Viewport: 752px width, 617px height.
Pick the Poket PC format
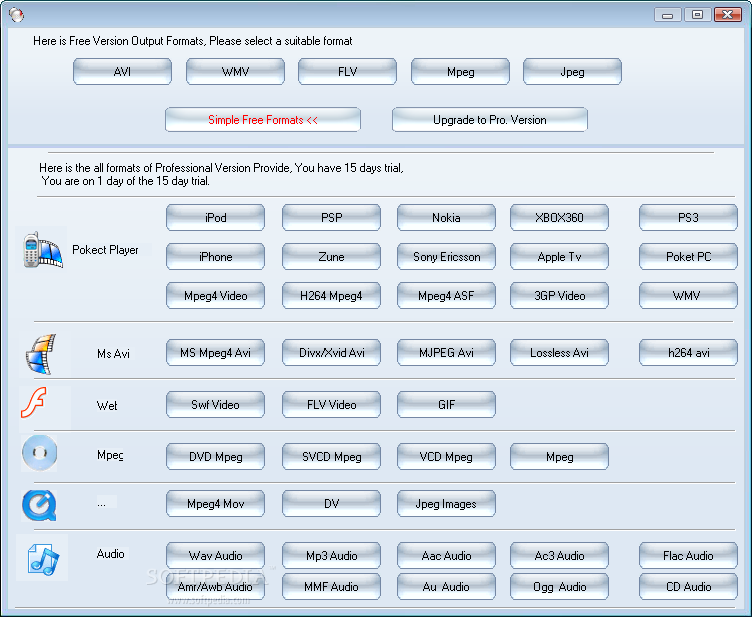(688, 257)
